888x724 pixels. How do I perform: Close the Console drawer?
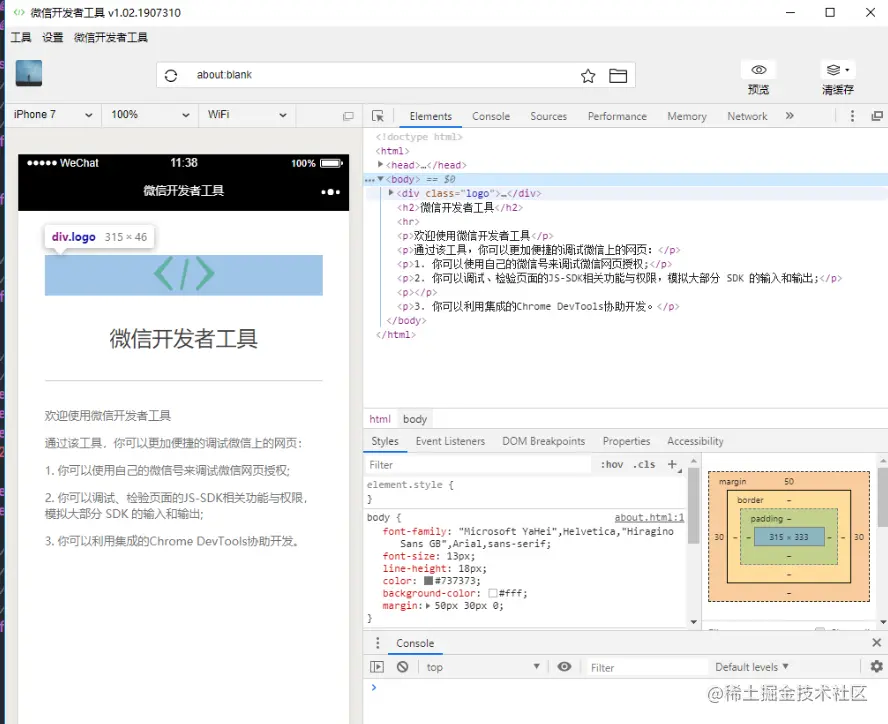877,642
